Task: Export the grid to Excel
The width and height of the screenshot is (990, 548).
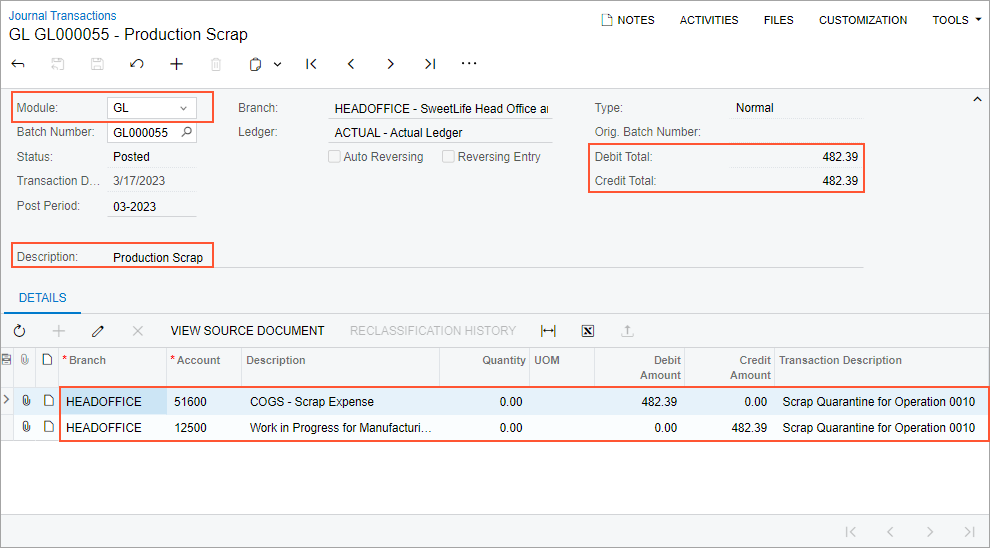Action: click(588, 331)
